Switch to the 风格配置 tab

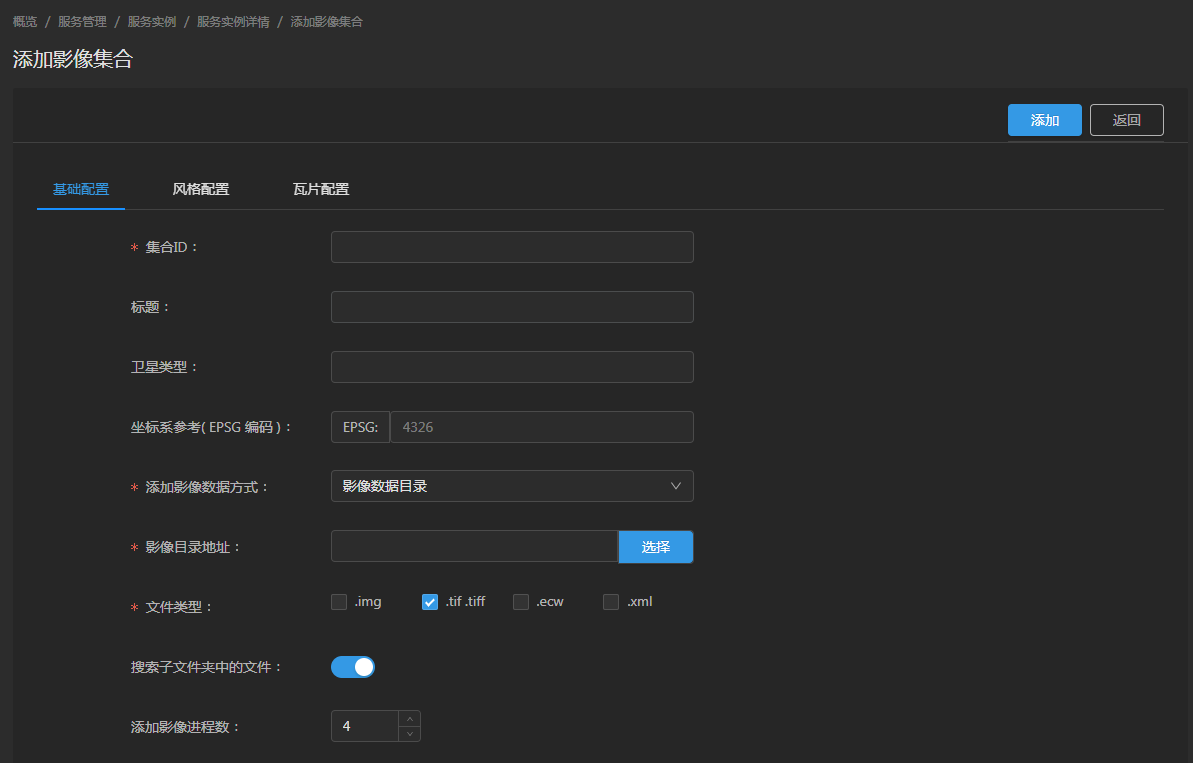200,189
